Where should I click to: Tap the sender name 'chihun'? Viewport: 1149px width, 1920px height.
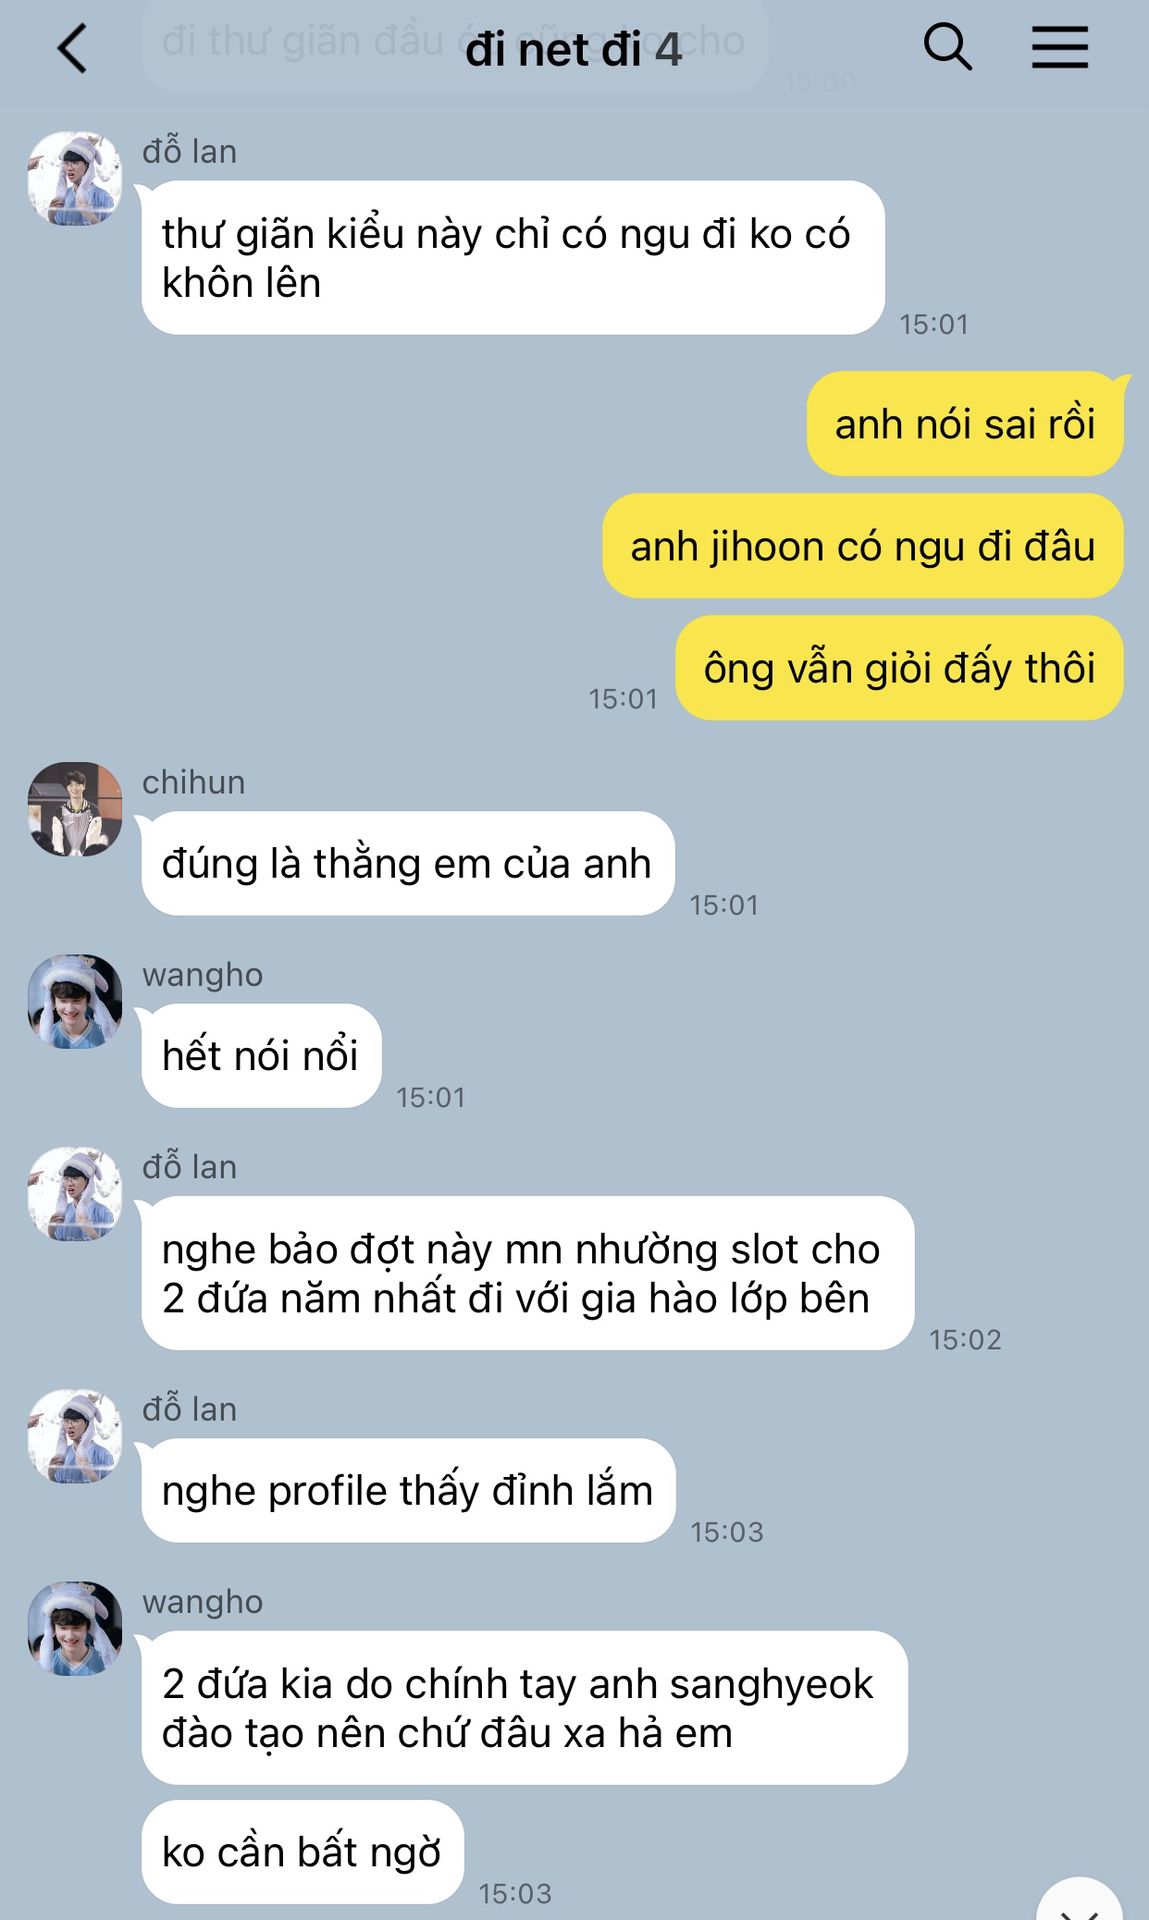coord(193,782)
